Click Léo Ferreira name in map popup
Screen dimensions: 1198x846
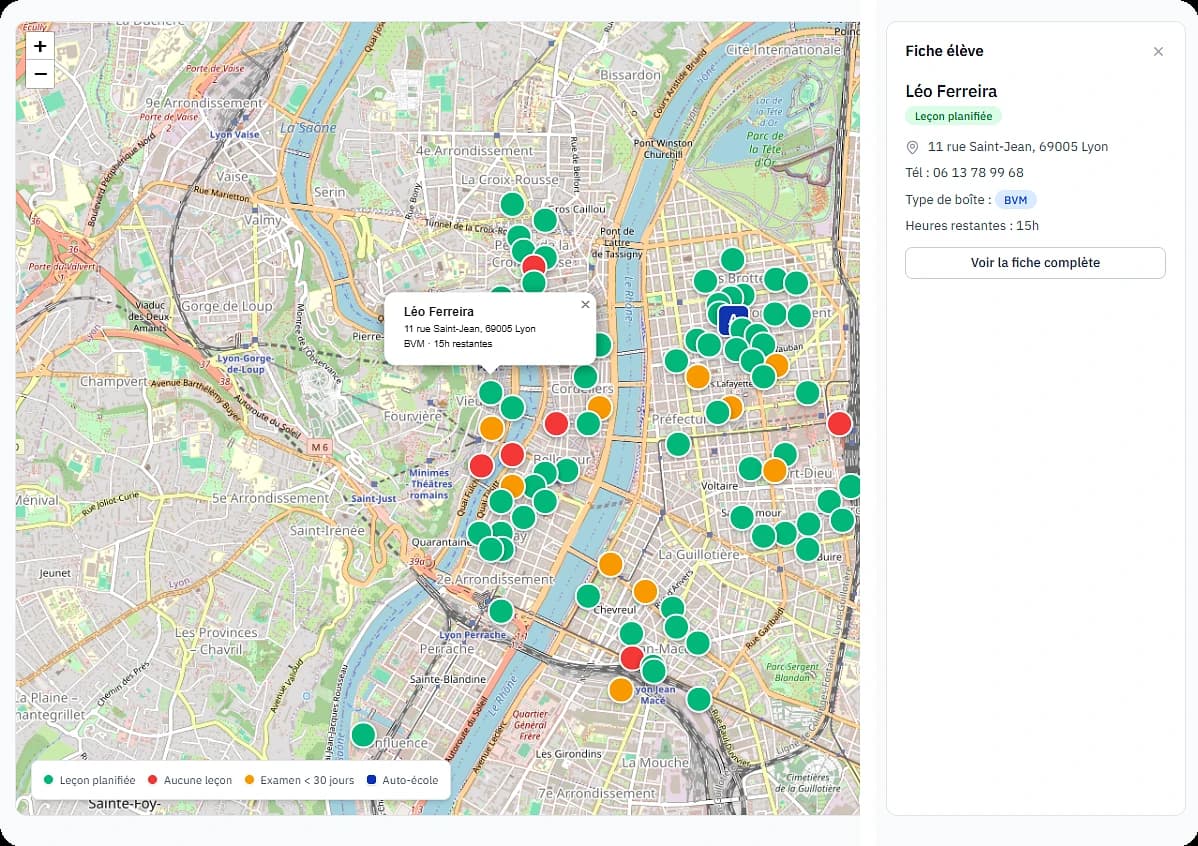pos(439,312)
